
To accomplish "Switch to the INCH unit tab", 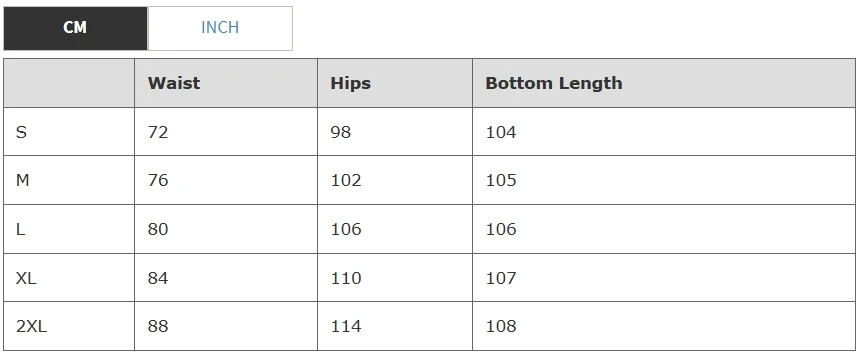I will pyautogui.click(x=220, y=28).
